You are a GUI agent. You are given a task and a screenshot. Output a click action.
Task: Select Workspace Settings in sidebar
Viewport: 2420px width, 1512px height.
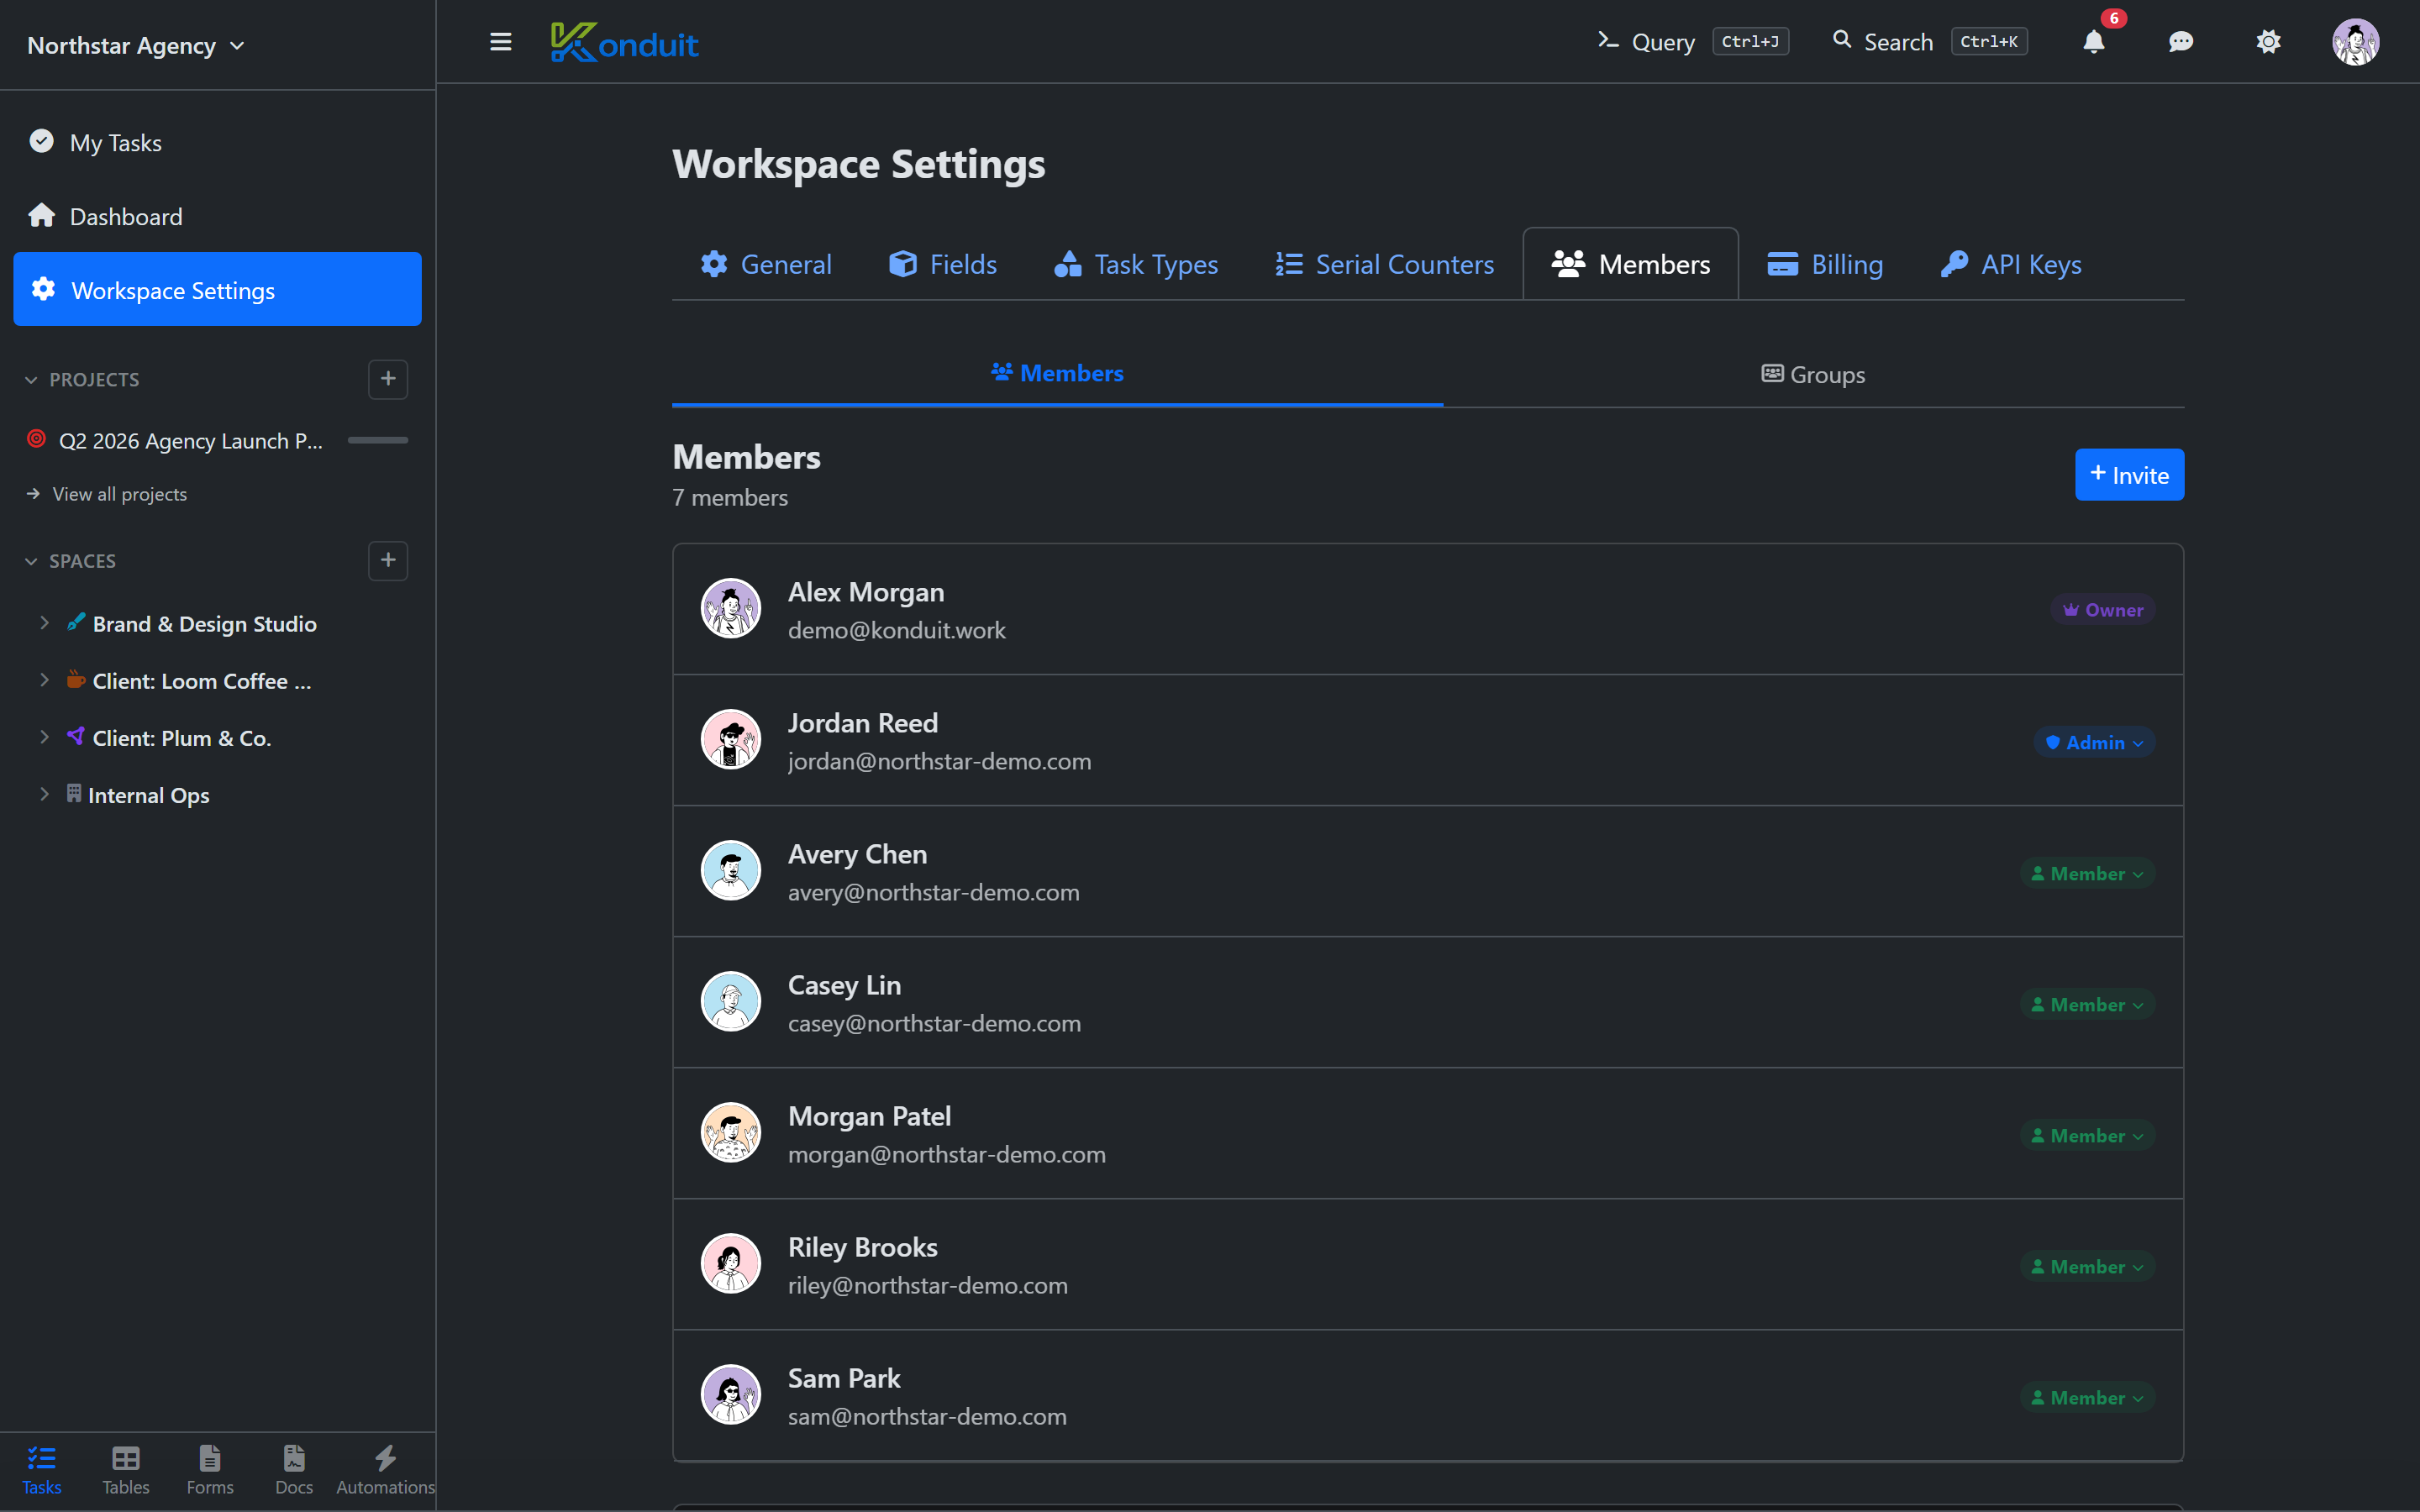[217, 289]
